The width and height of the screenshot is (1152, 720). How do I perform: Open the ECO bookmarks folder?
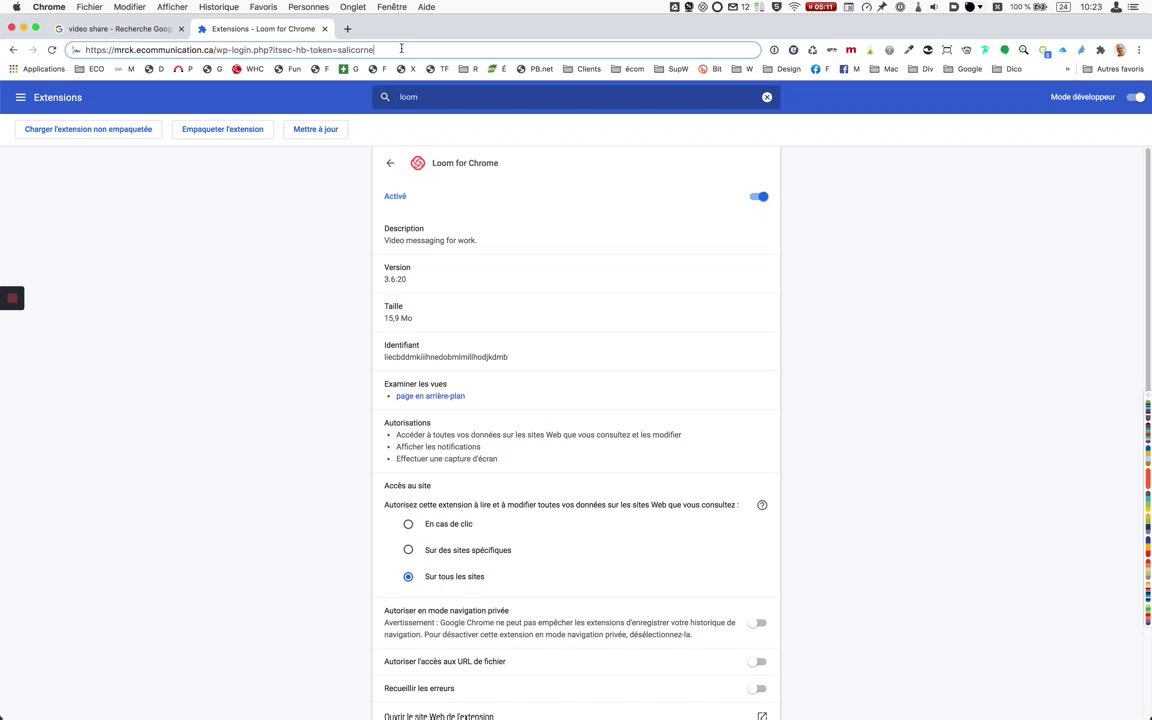pos(90,69)
